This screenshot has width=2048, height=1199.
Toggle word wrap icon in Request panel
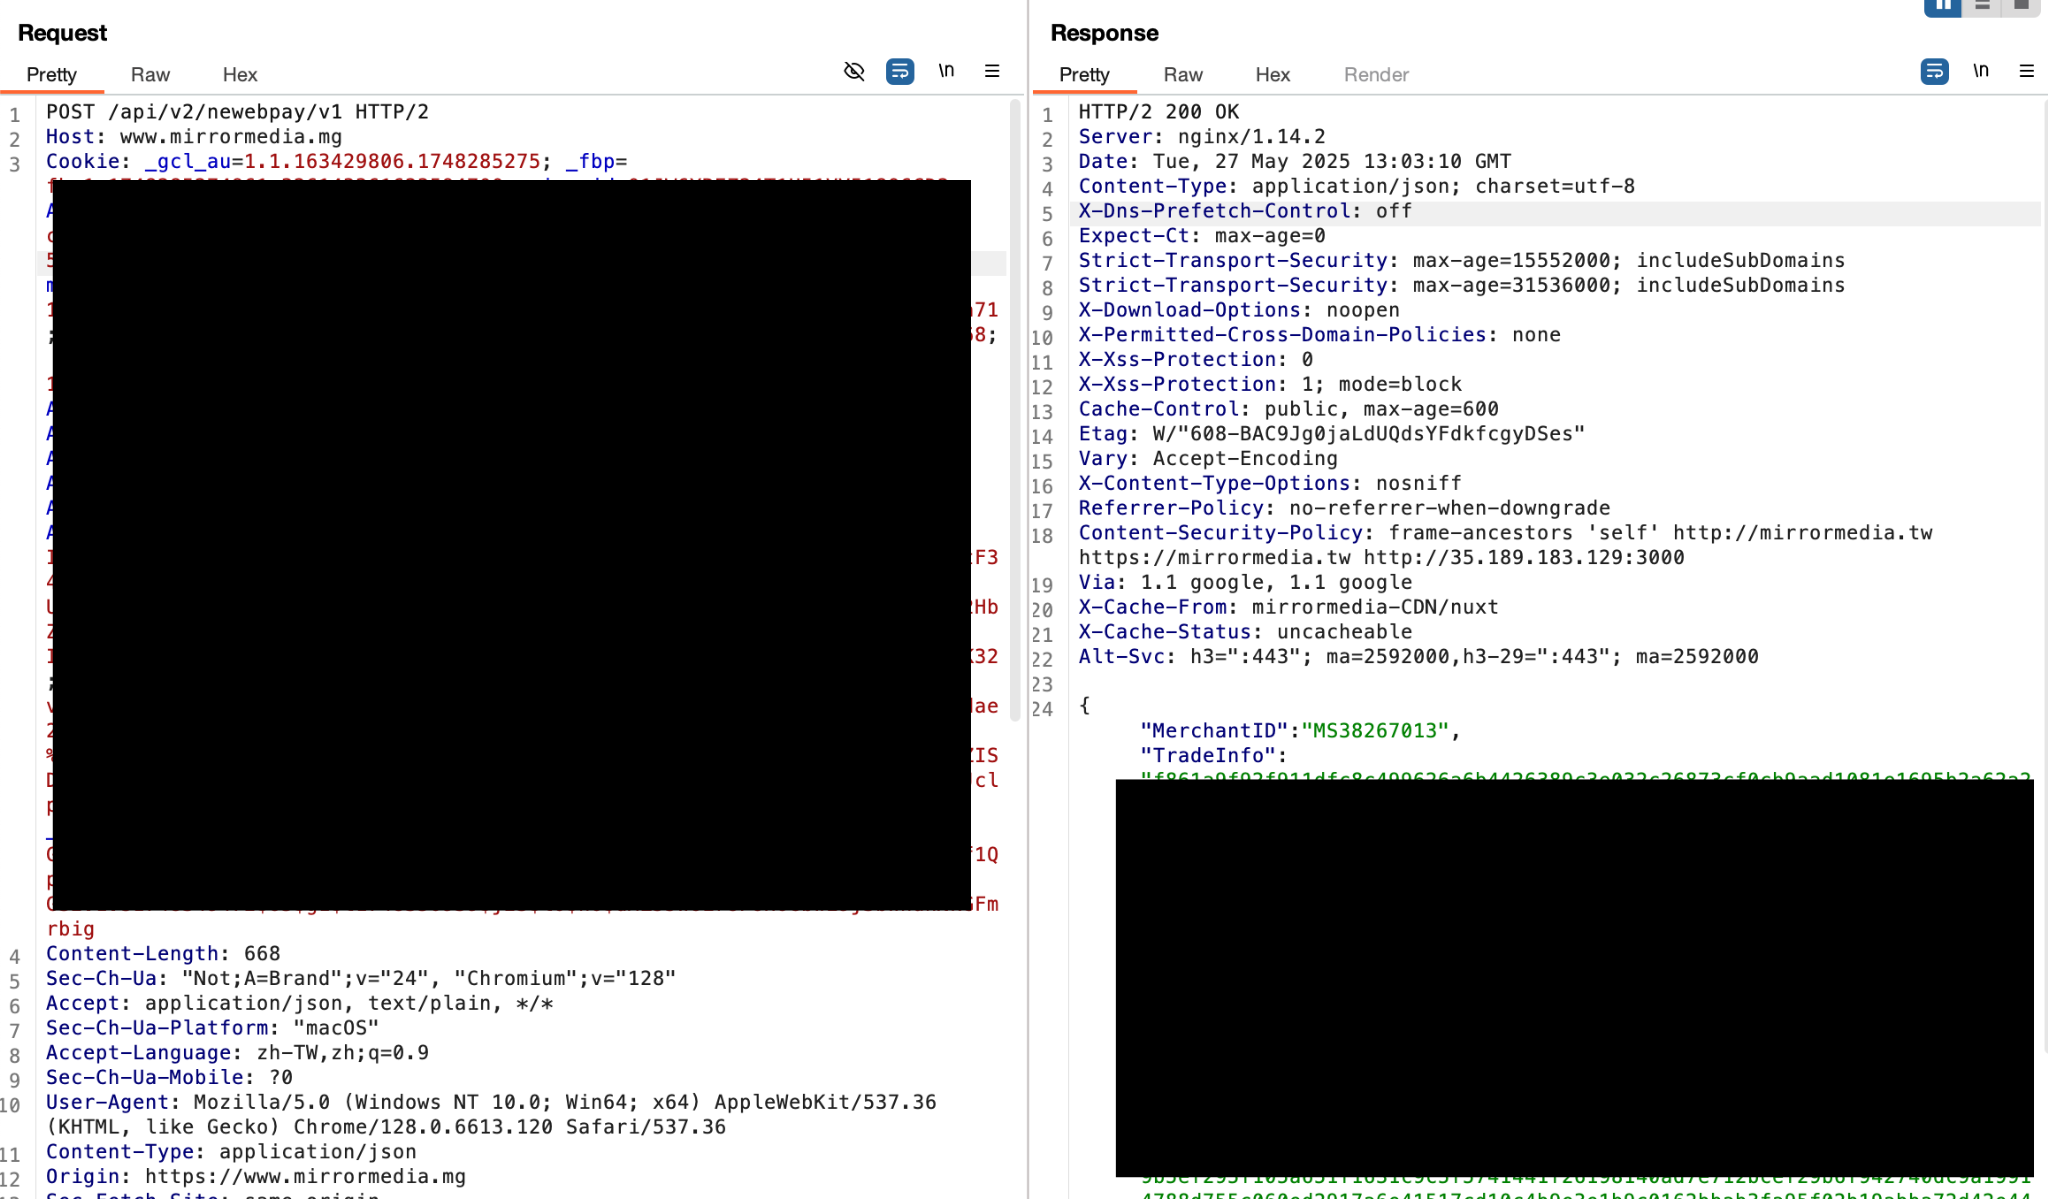point(900,71)
